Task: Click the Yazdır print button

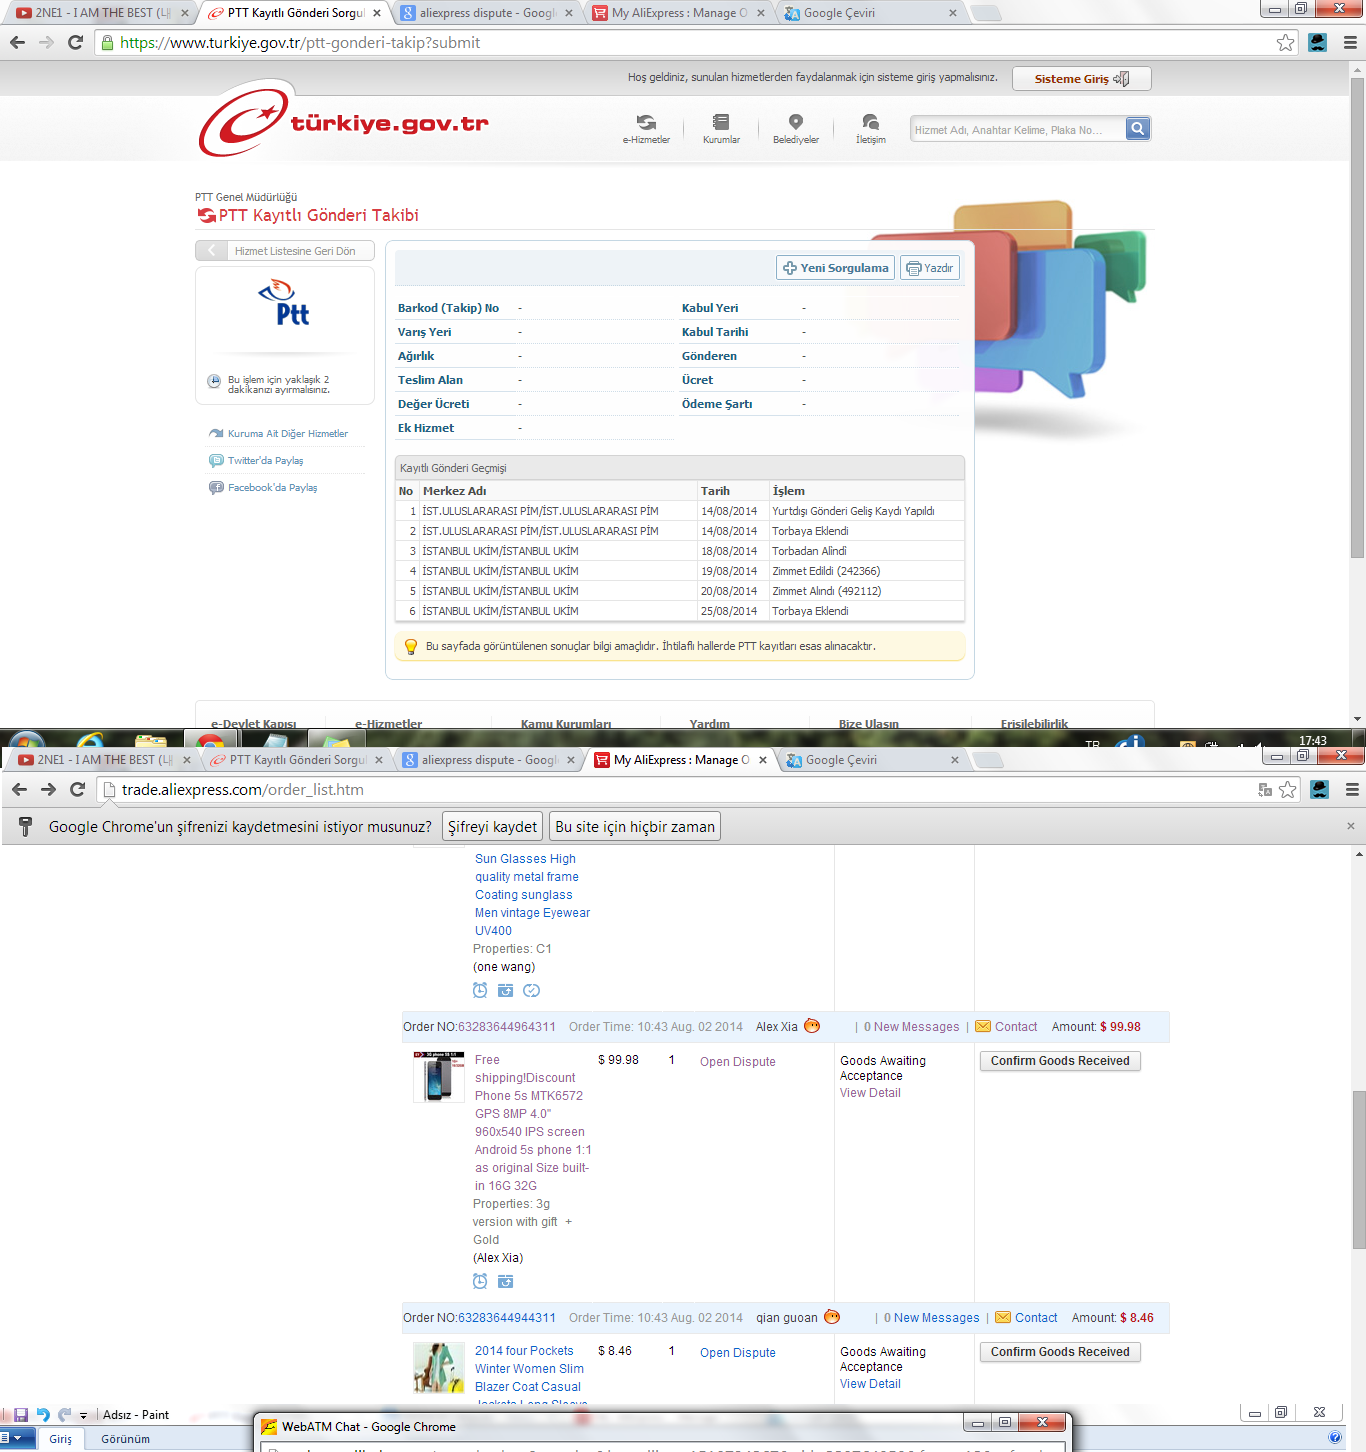Action: click(x=930, y=268)
